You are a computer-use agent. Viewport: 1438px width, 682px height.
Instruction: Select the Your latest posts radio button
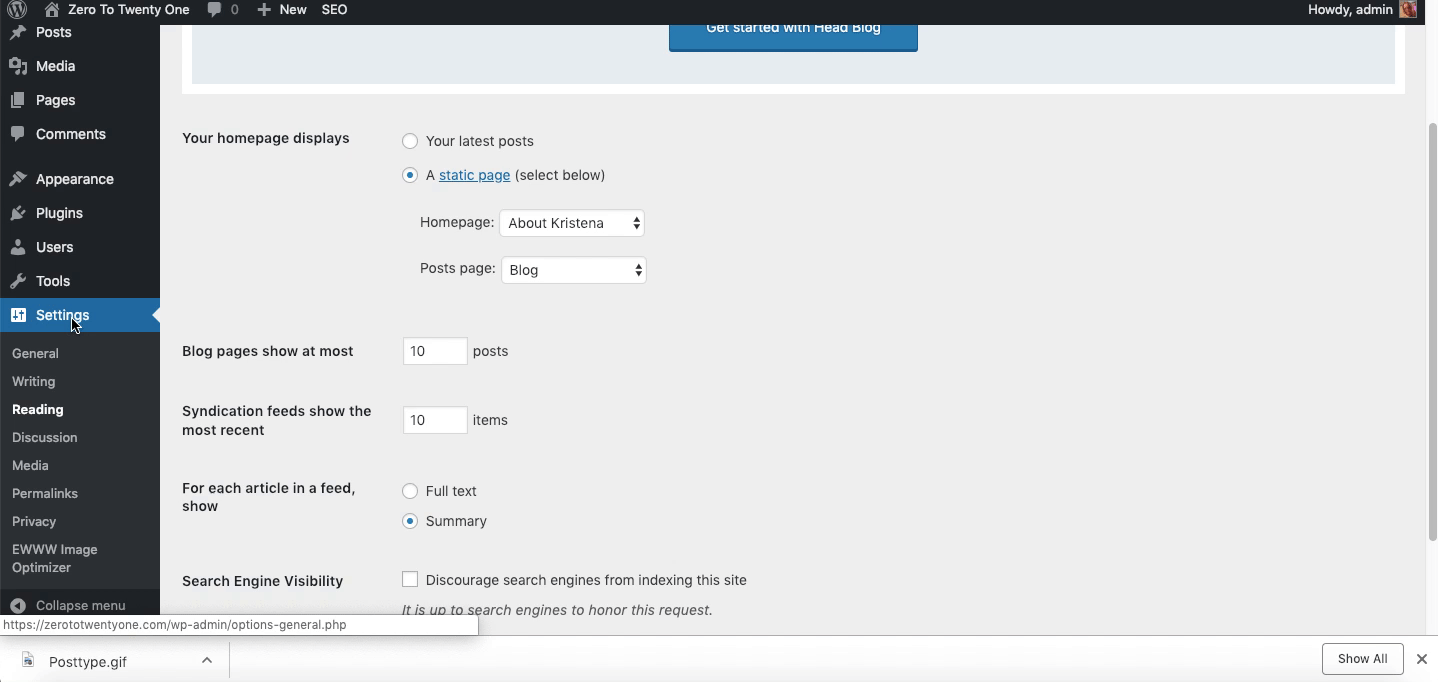pos(410,141)
